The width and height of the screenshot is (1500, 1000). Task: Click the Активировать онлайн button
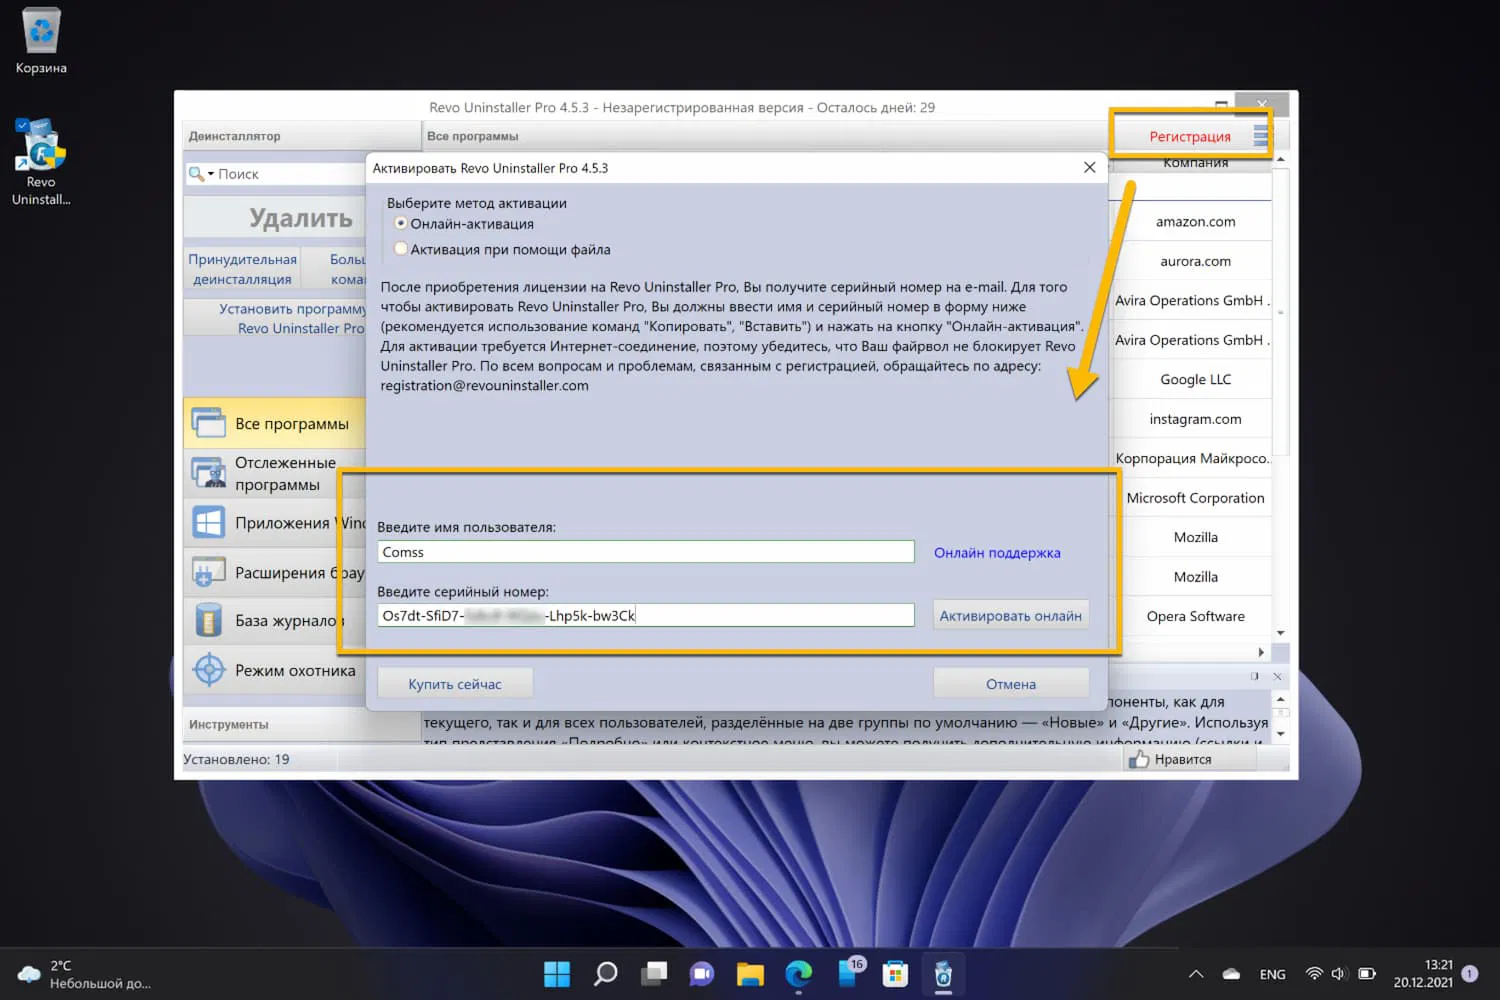tap(1010, 616)
